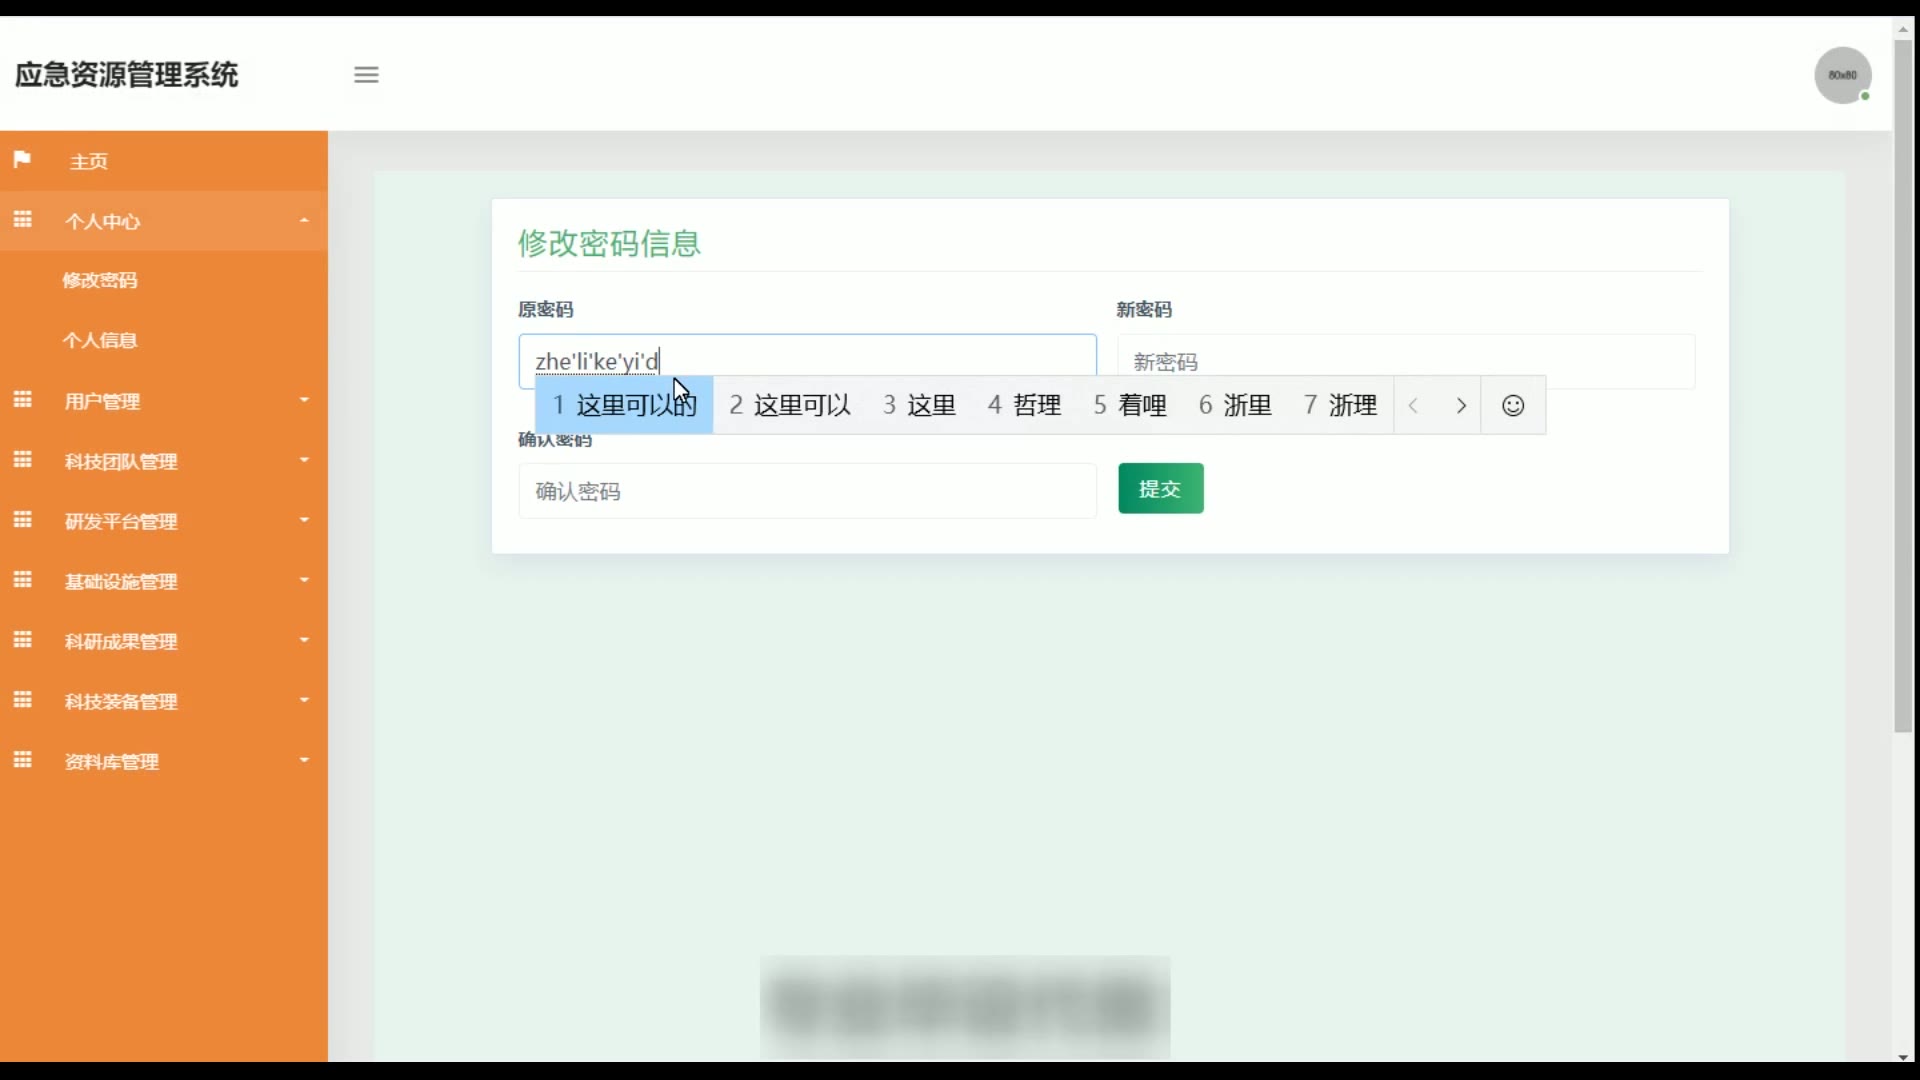Click the vertical page scrollbar thumb
1920x1080 pixels.
[1903, 385]
